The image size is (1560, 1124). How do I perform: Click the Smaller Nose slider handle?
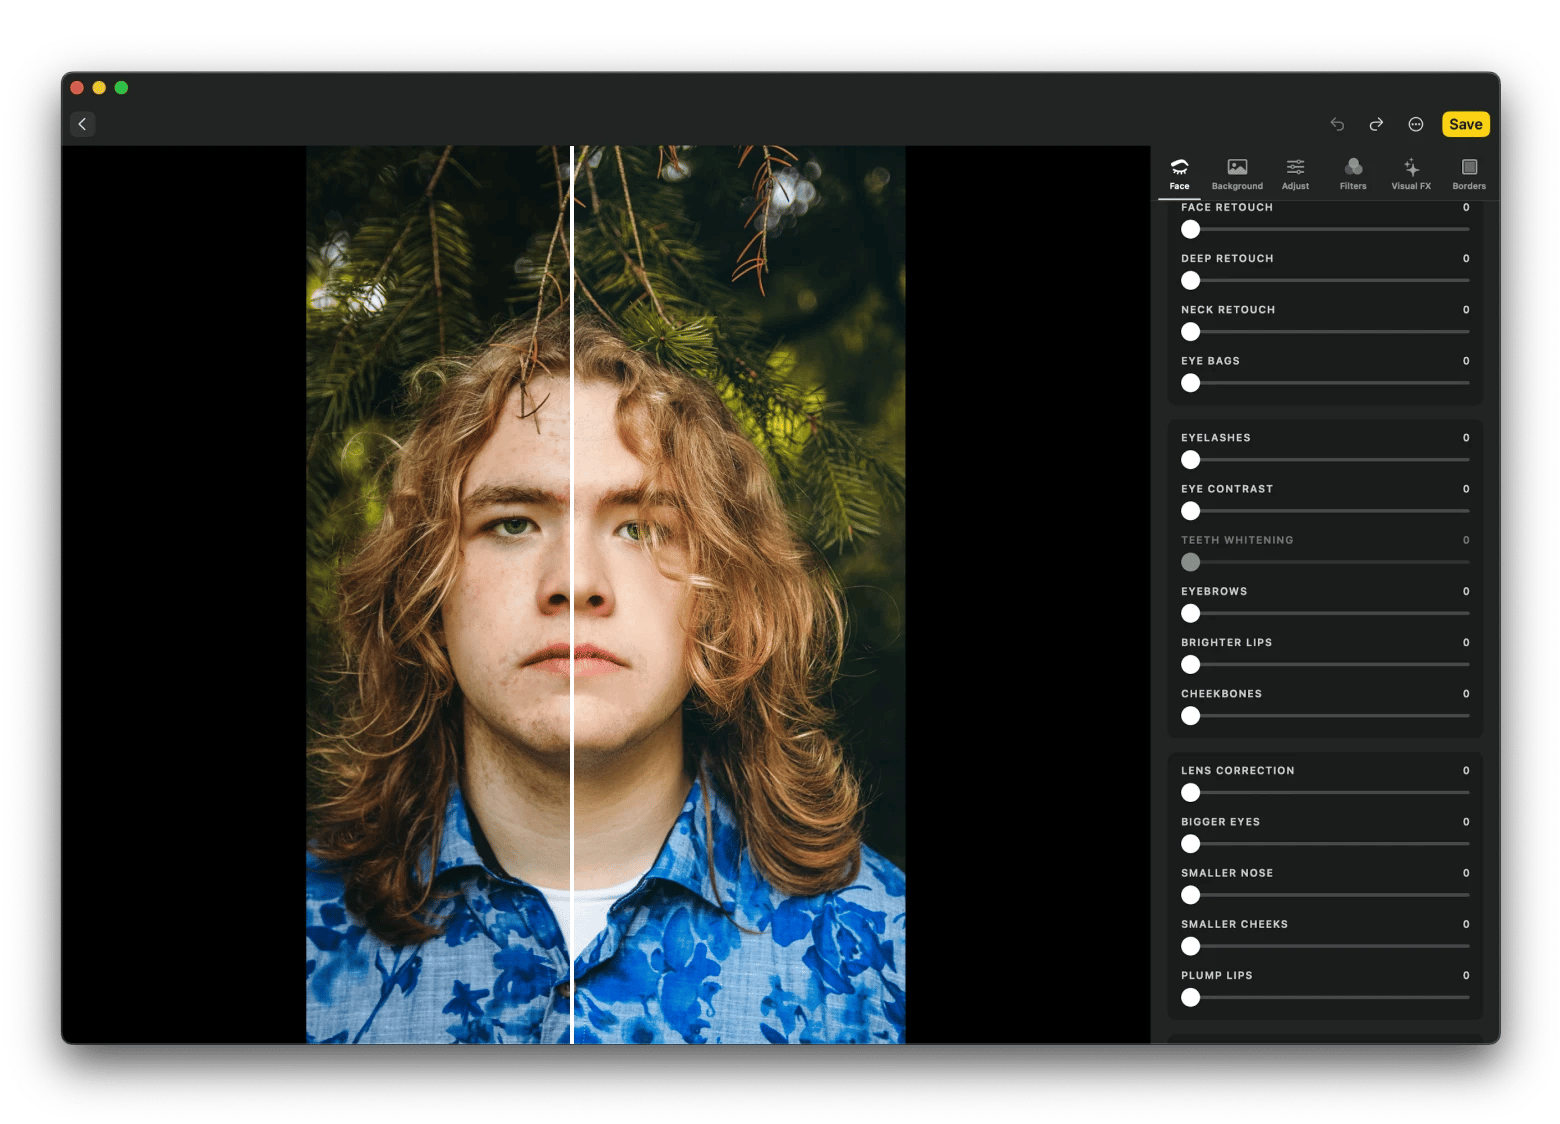(1190, 895)
